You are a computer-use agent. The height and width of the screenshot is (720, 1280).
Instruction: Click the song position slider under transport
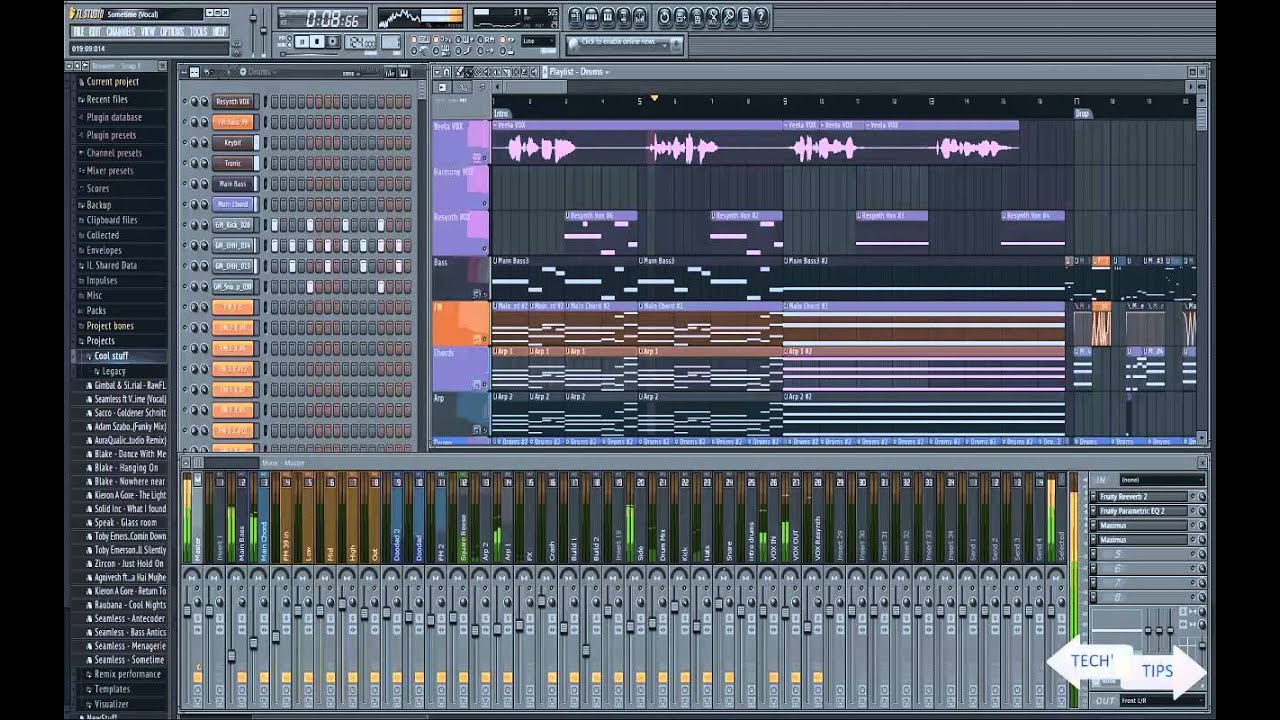[309, 53]
